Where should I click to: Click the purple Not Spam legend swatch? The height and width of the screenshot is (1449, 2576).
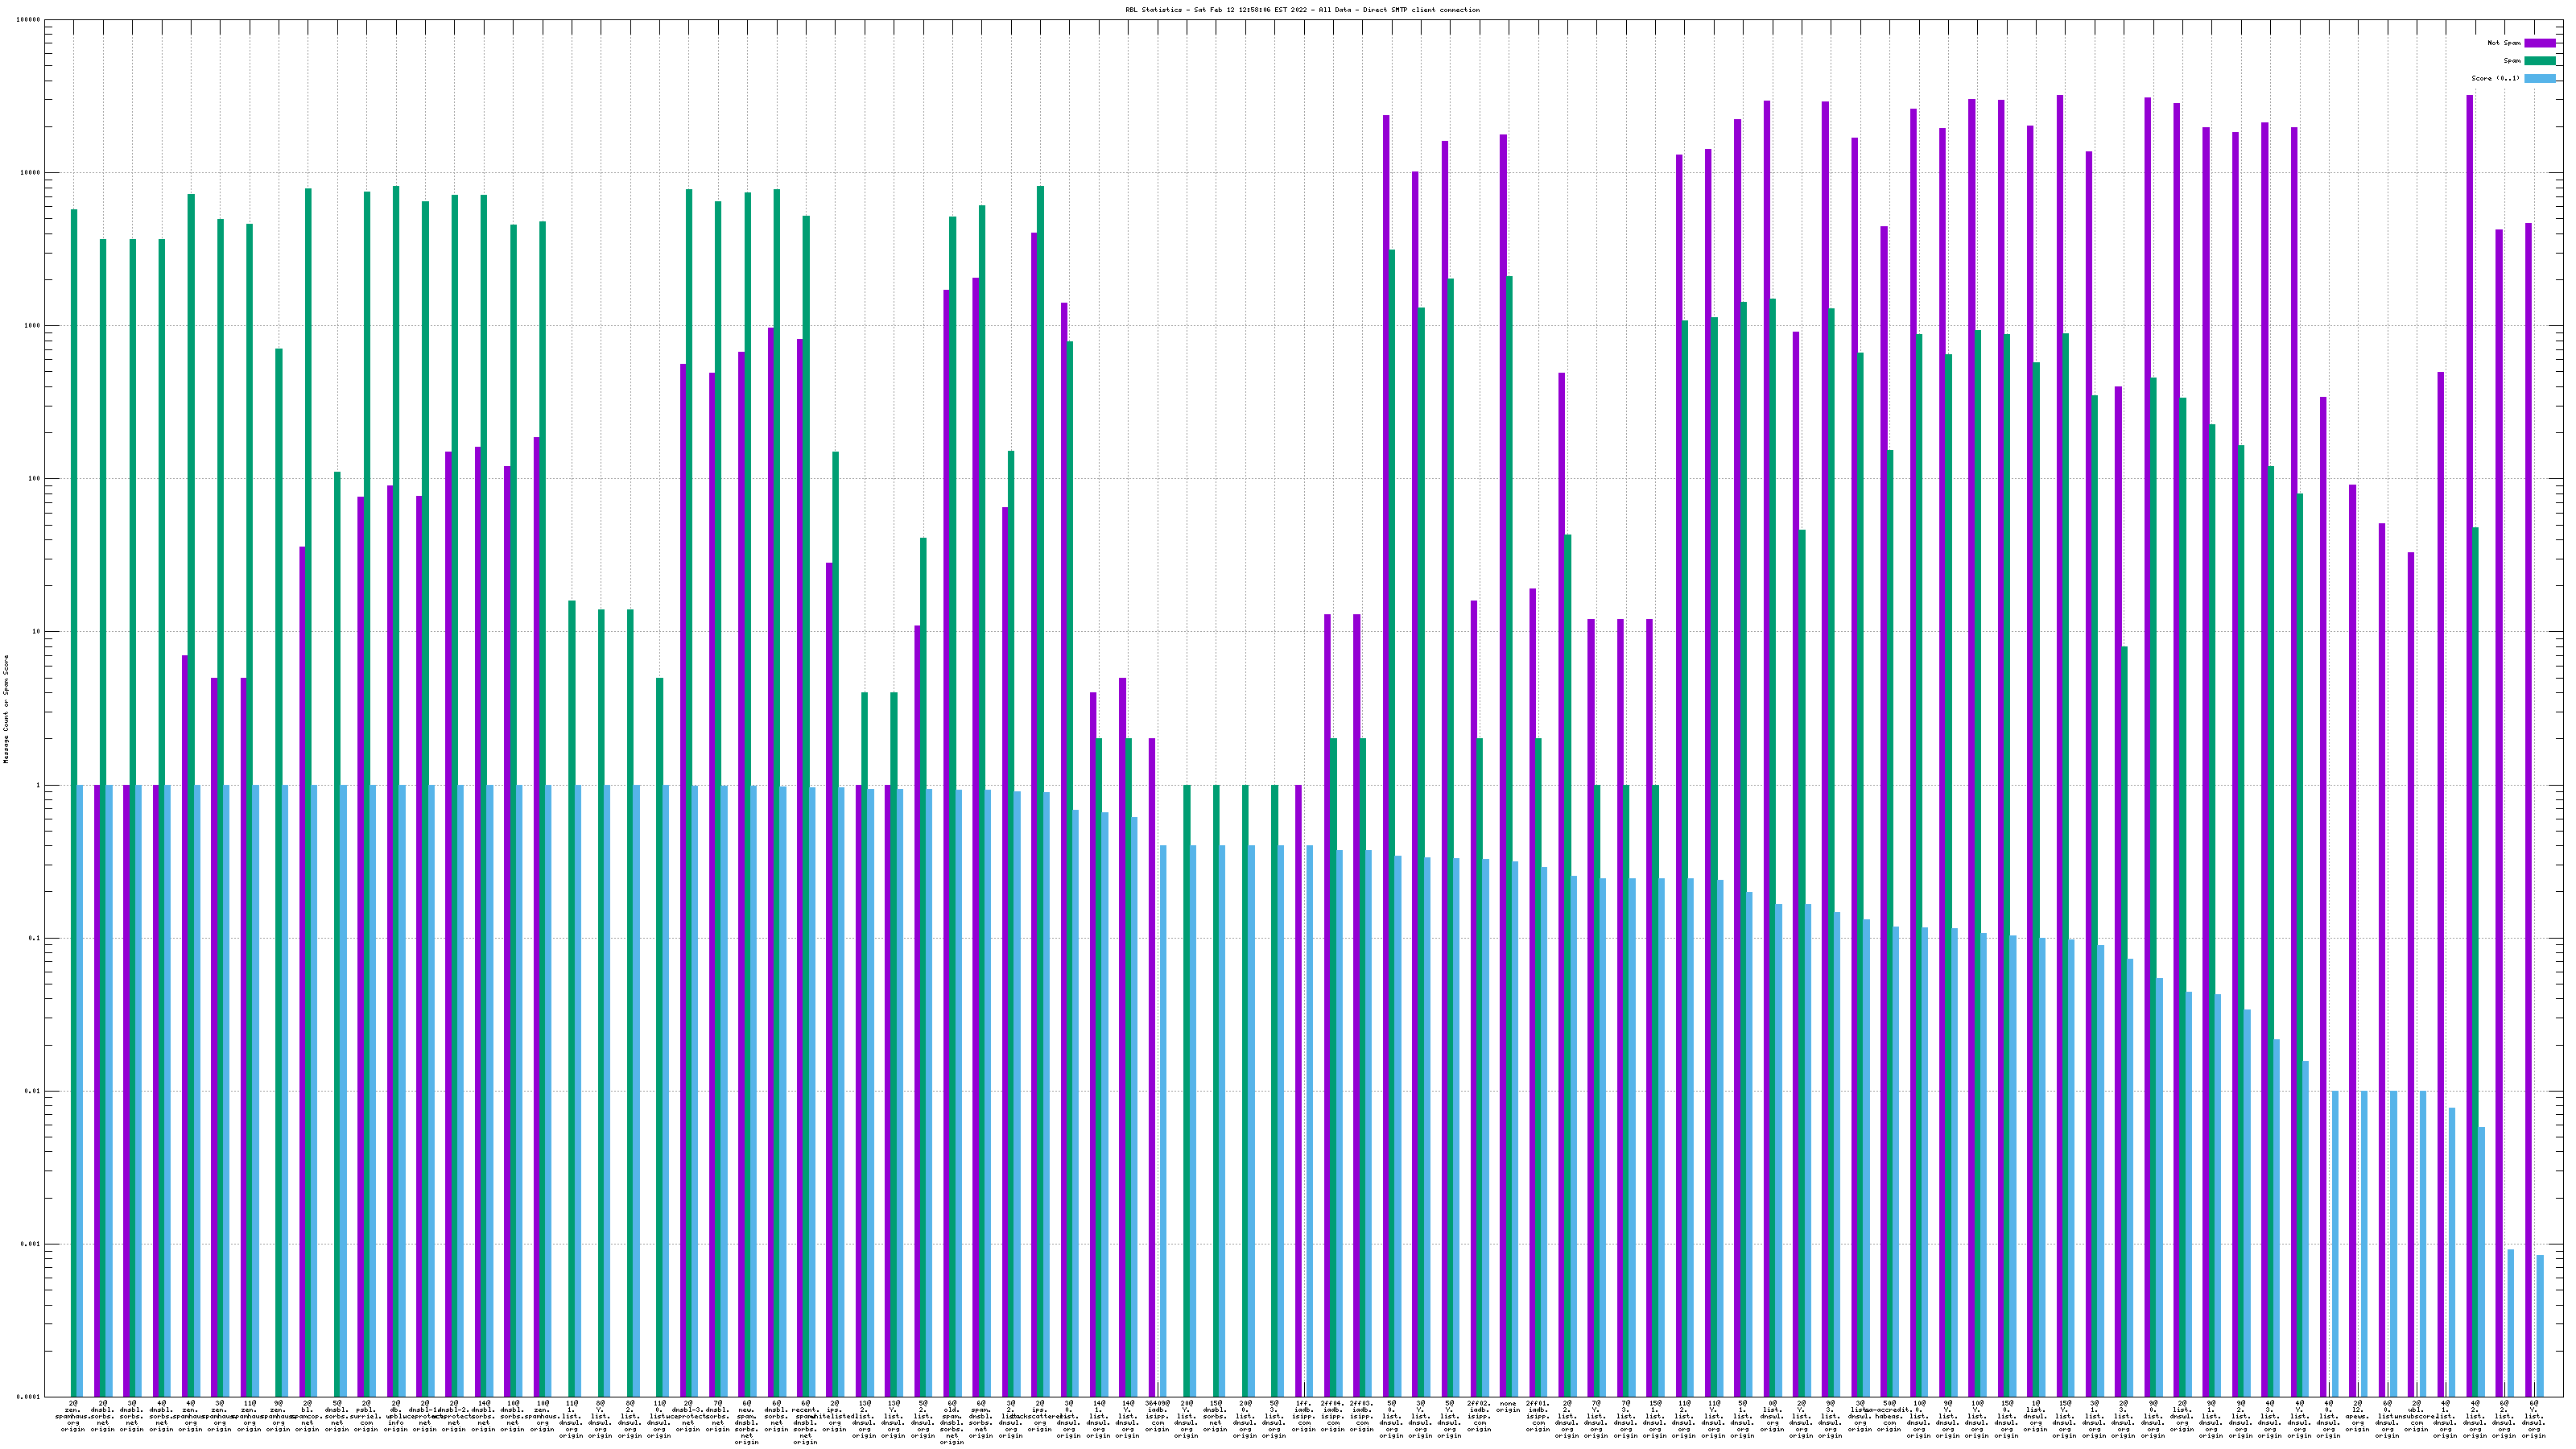(x=2540, y=43)
